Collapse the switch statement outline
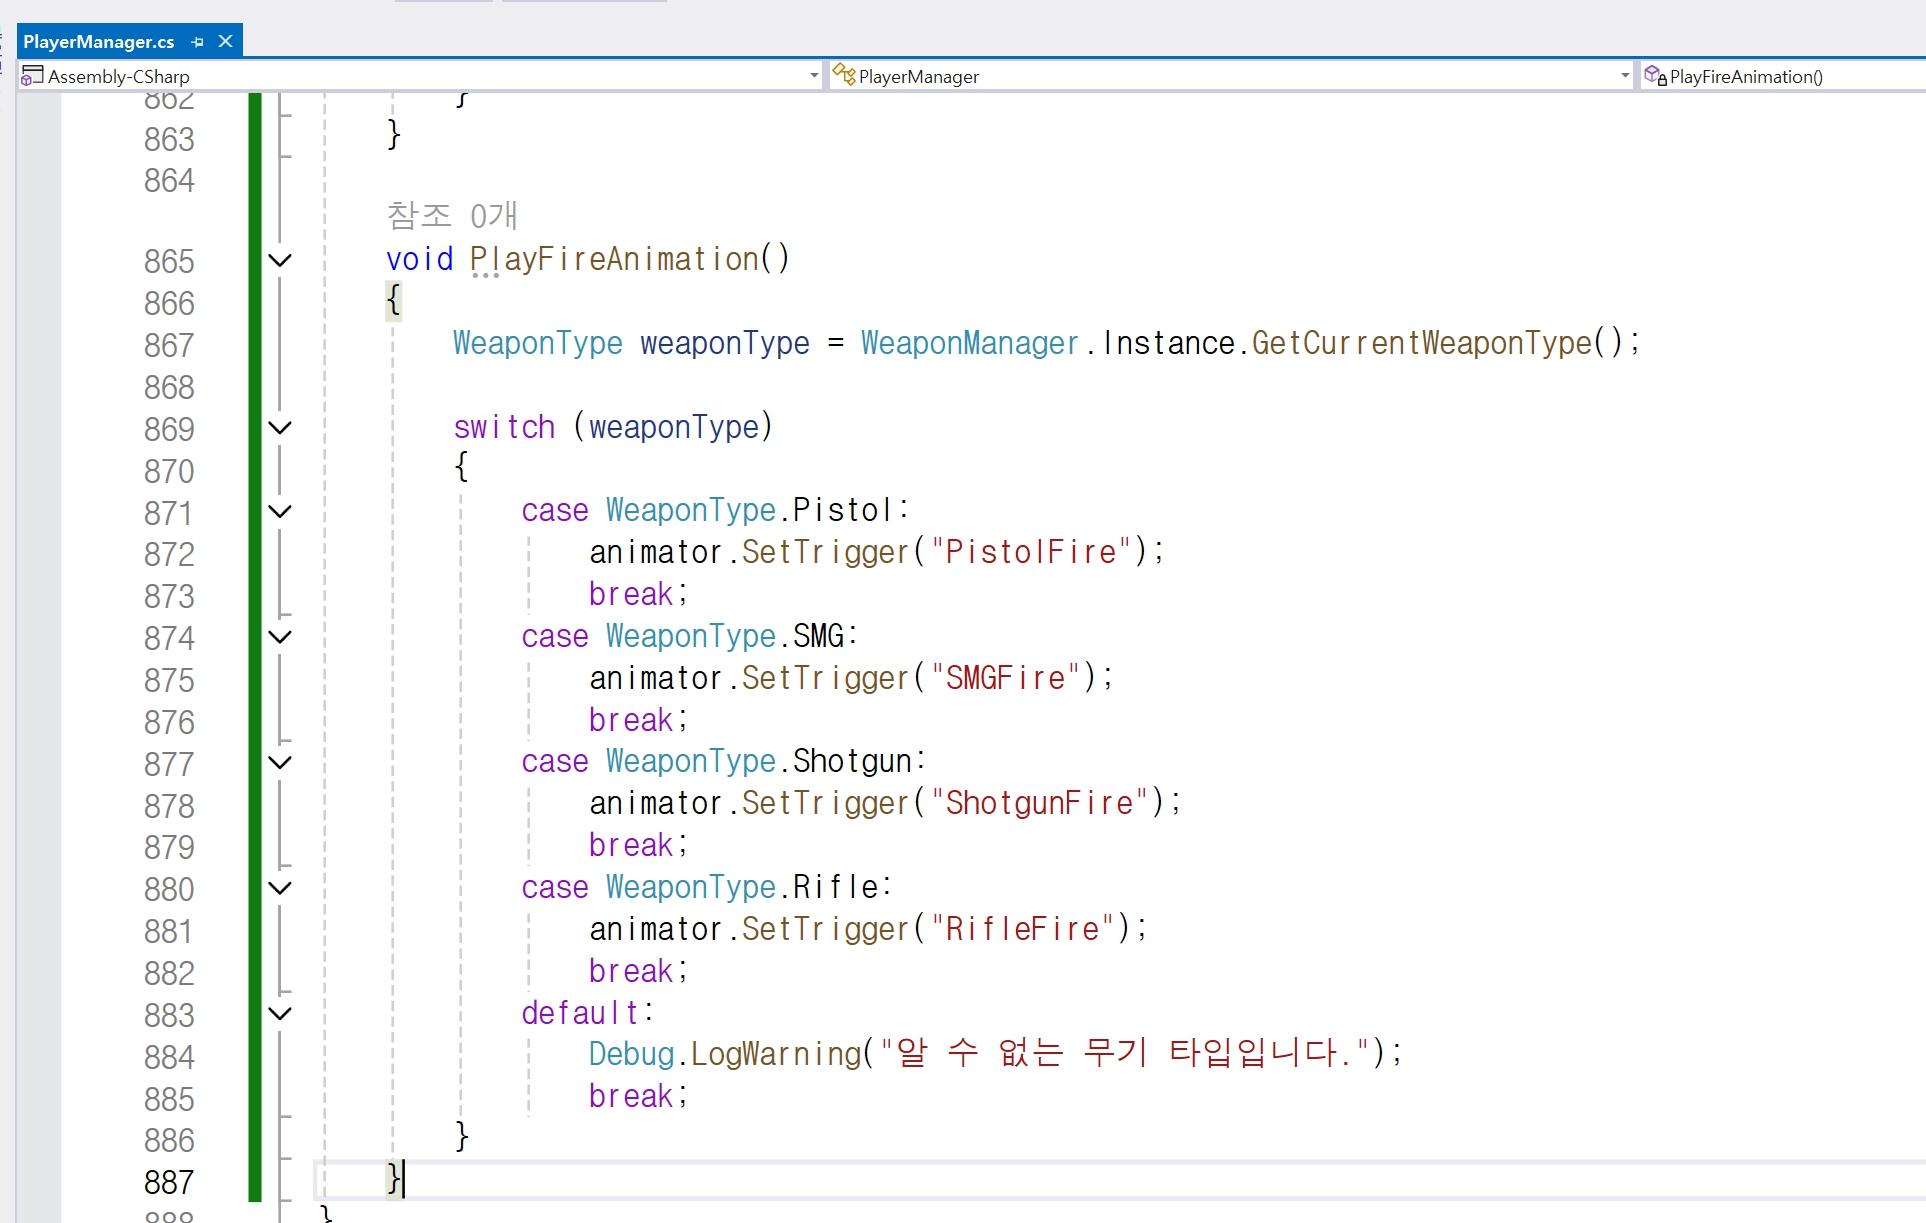Viewport: 1926px width, 1223px height. point(280,428)
